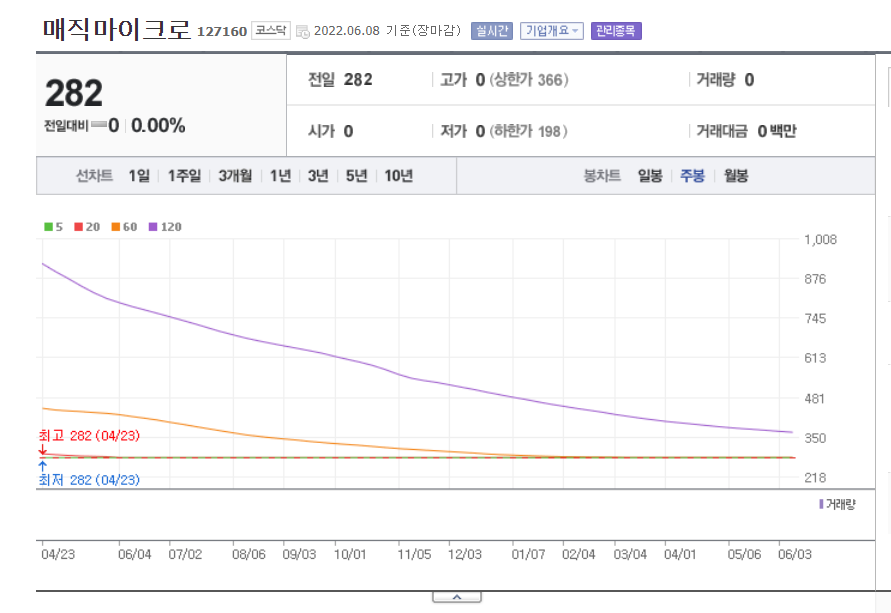
Task: Select the 10년 line chart period
Action: (398, 176)
